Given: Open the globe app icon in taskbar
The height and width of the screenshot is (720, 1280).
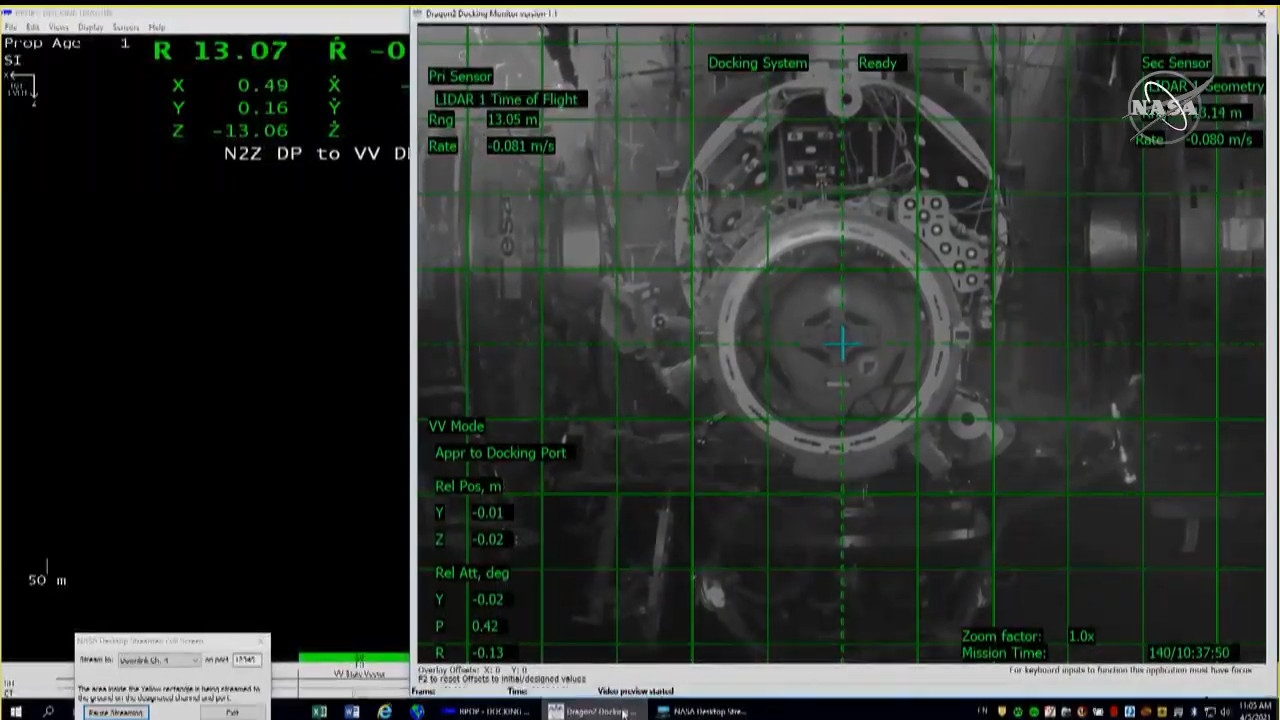Looking at the screenshot, I should (417, 711).
